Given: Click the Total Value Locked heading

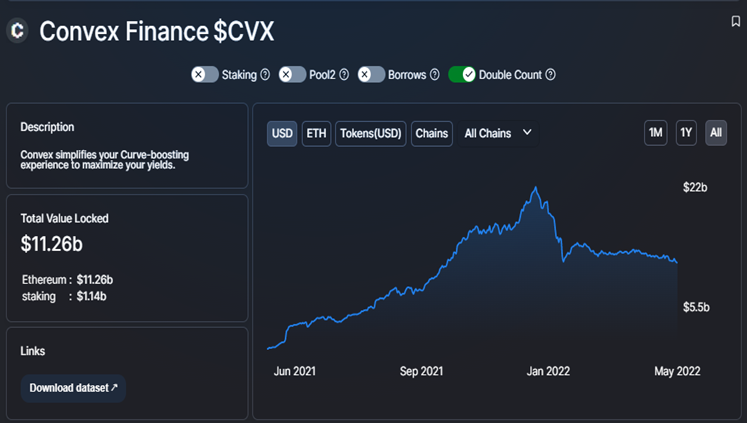Looking at the screenshot, I should click(x=64, y=219).
